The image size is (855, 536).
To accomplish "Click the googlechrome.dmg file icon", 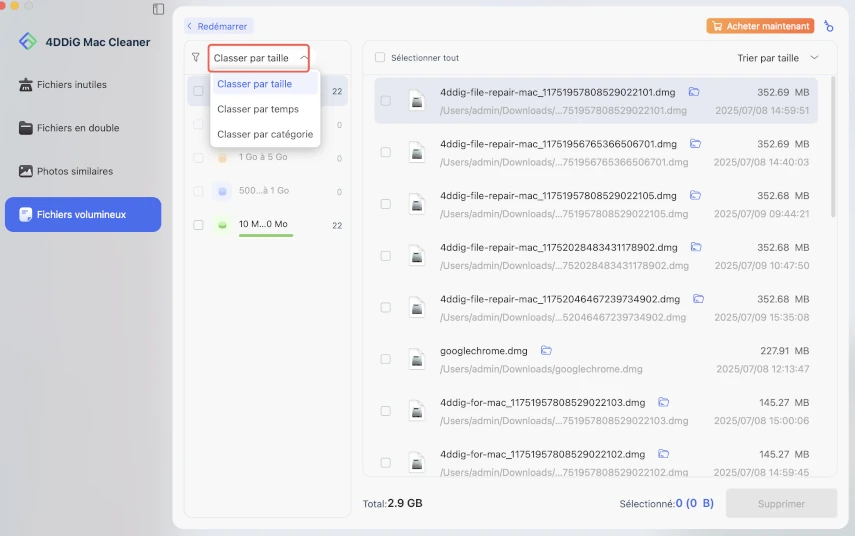I will 417,359.
